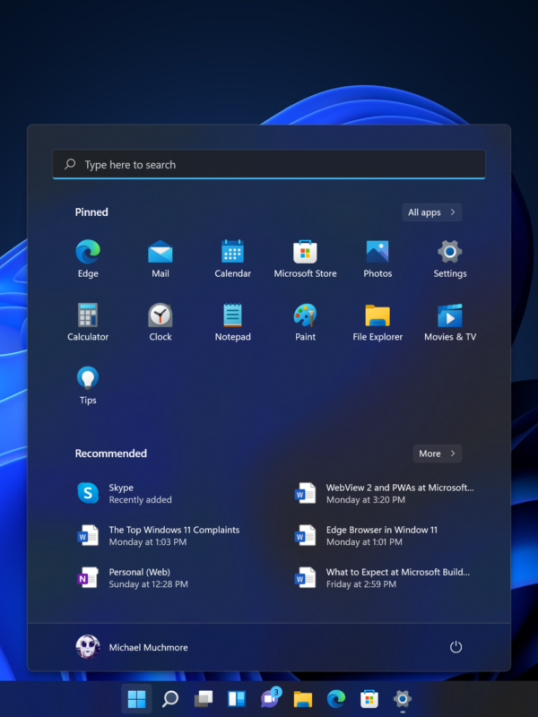Open Microsoft Store on the taskbar
This screenshot has width=538, height=717.
coord(369,699)
